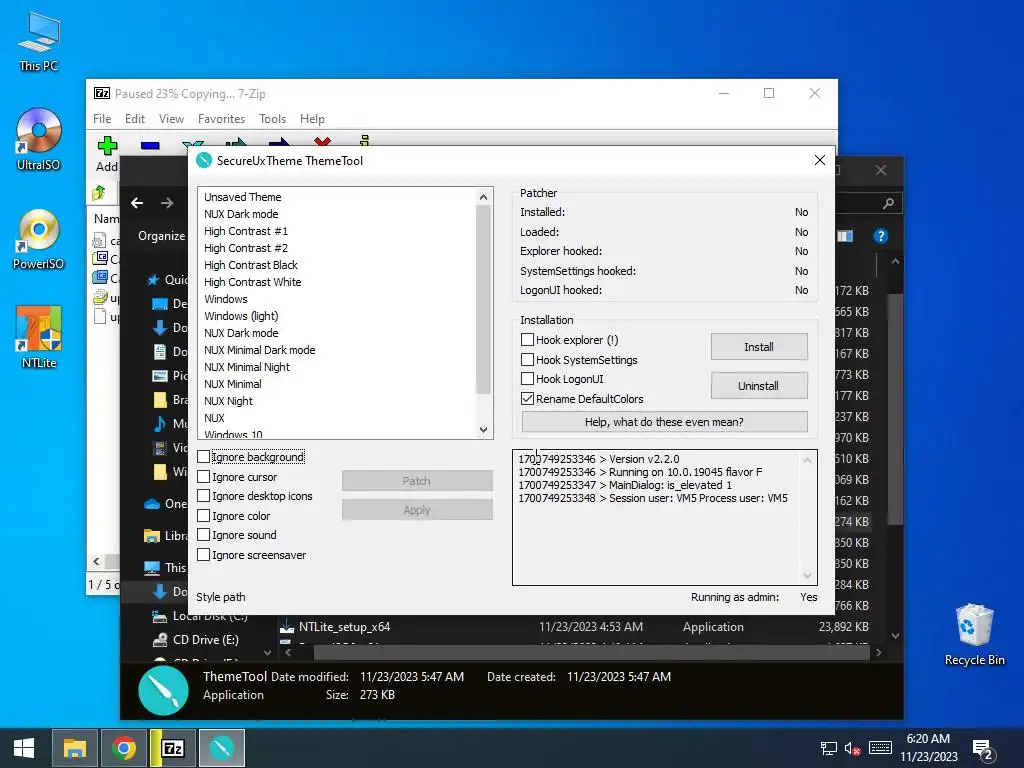Click theme list scroll-up arrow
This screenshot has width=1024, height=768.
(483, 197)
